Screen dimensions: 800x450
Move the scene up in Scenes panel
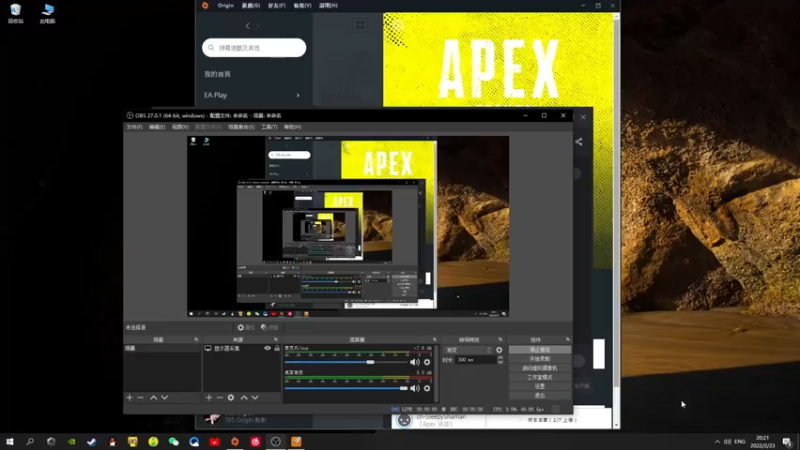point(154,397)
